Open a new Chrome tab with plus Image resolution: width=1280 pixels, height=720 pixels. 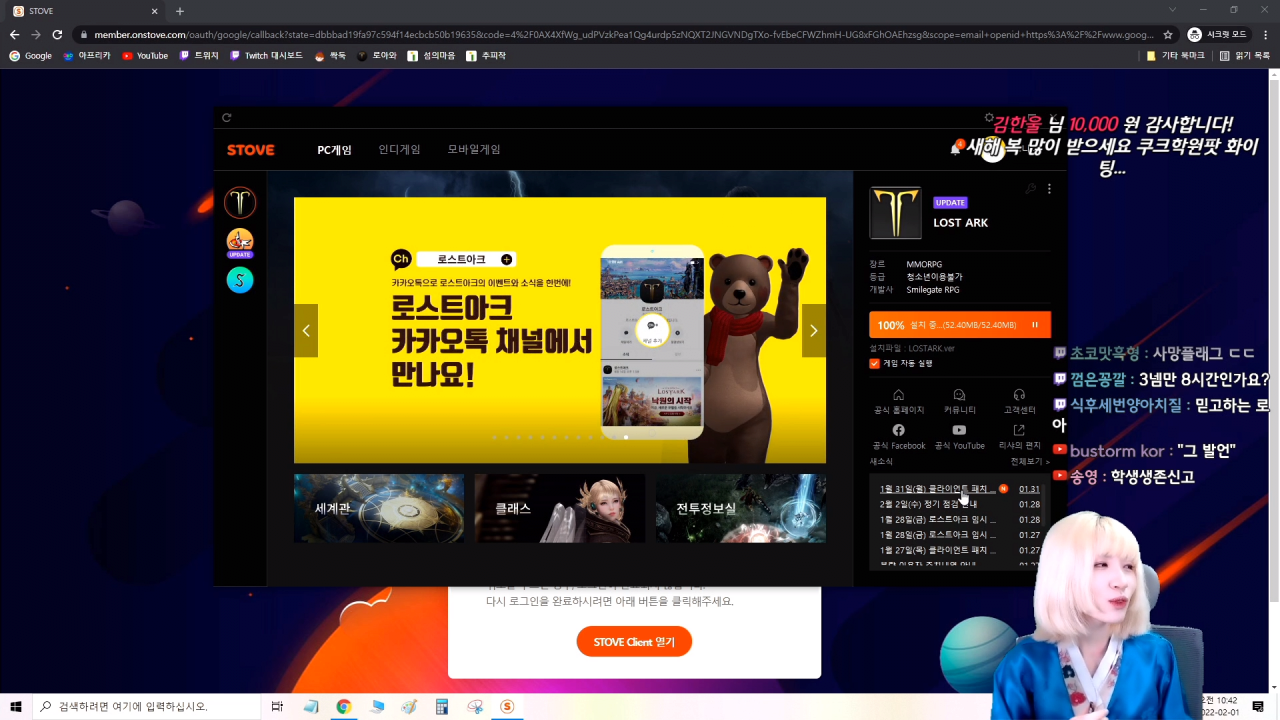(x=180, y=11)
